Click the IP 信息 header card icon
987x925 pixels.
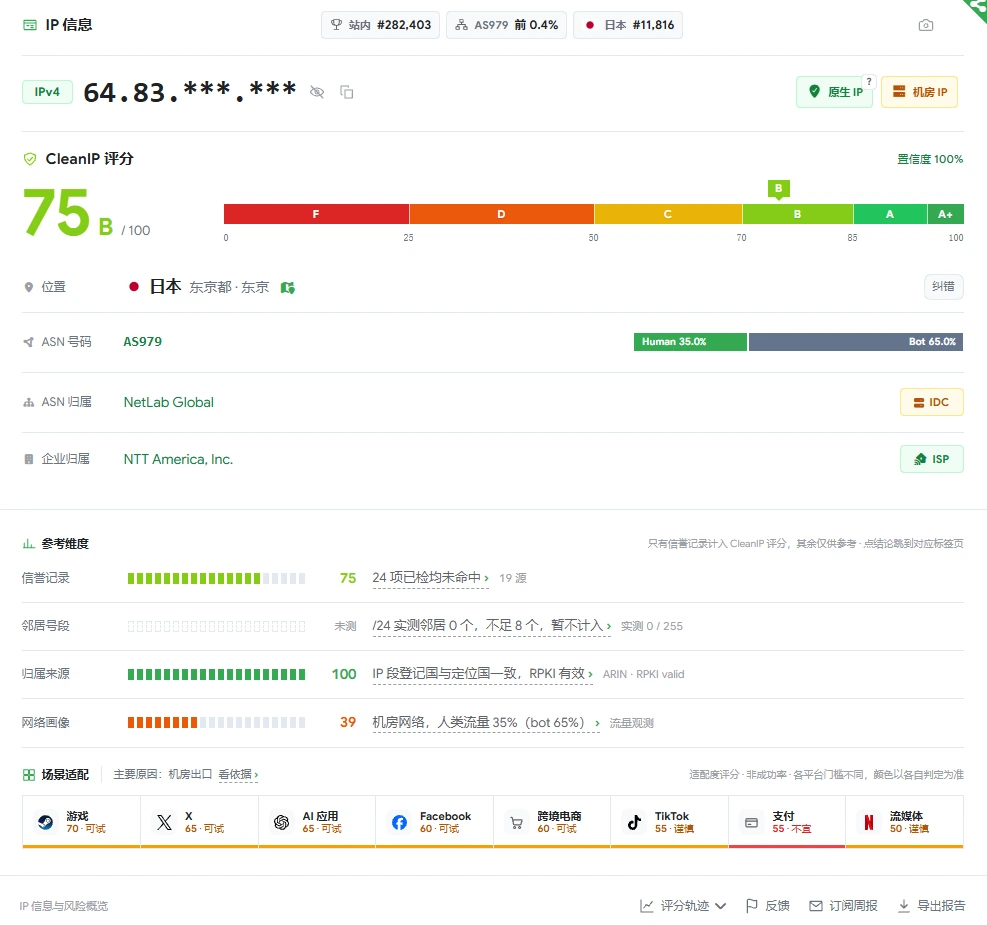click(30, 25)
